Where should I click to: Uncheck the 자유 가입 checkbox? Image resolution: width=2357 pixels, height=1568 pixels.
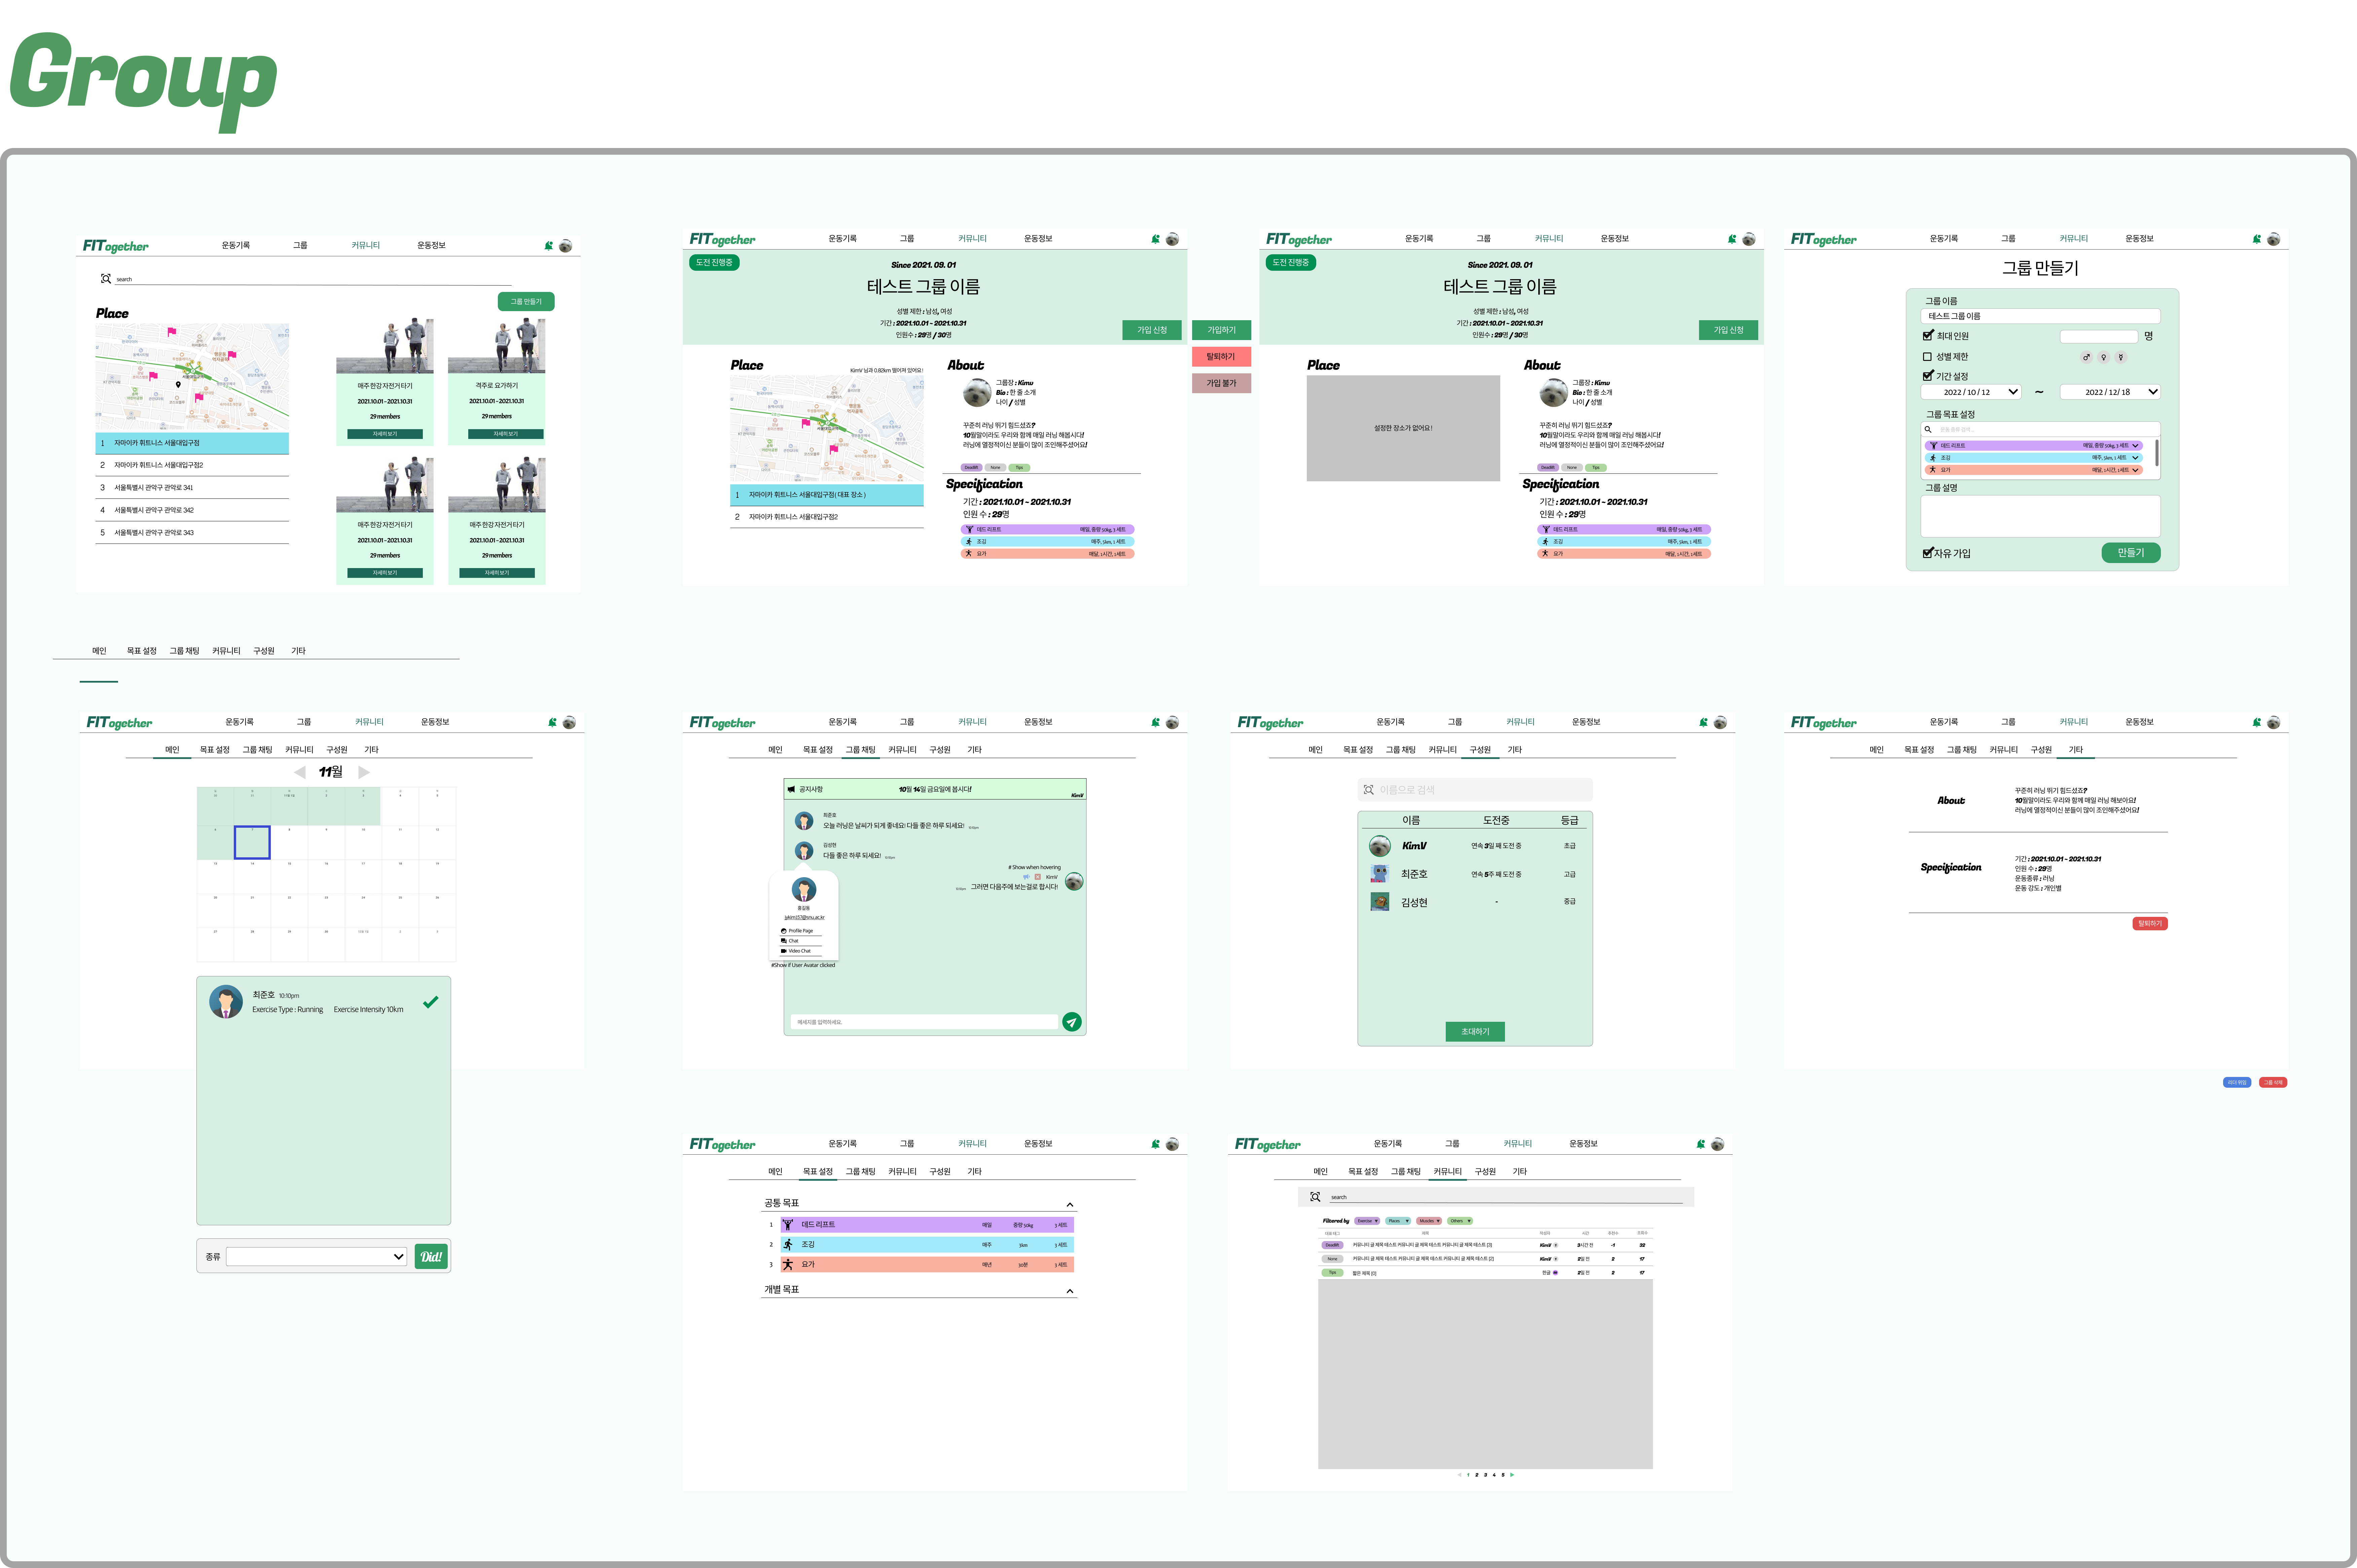[x=1928, y=553]
